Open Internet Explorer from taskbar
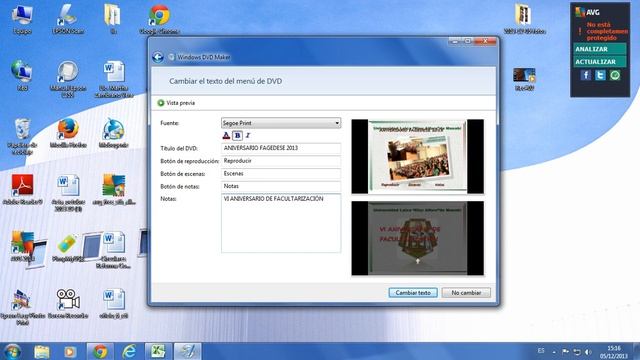Screen dimensions: 640x360 point(129,351)
